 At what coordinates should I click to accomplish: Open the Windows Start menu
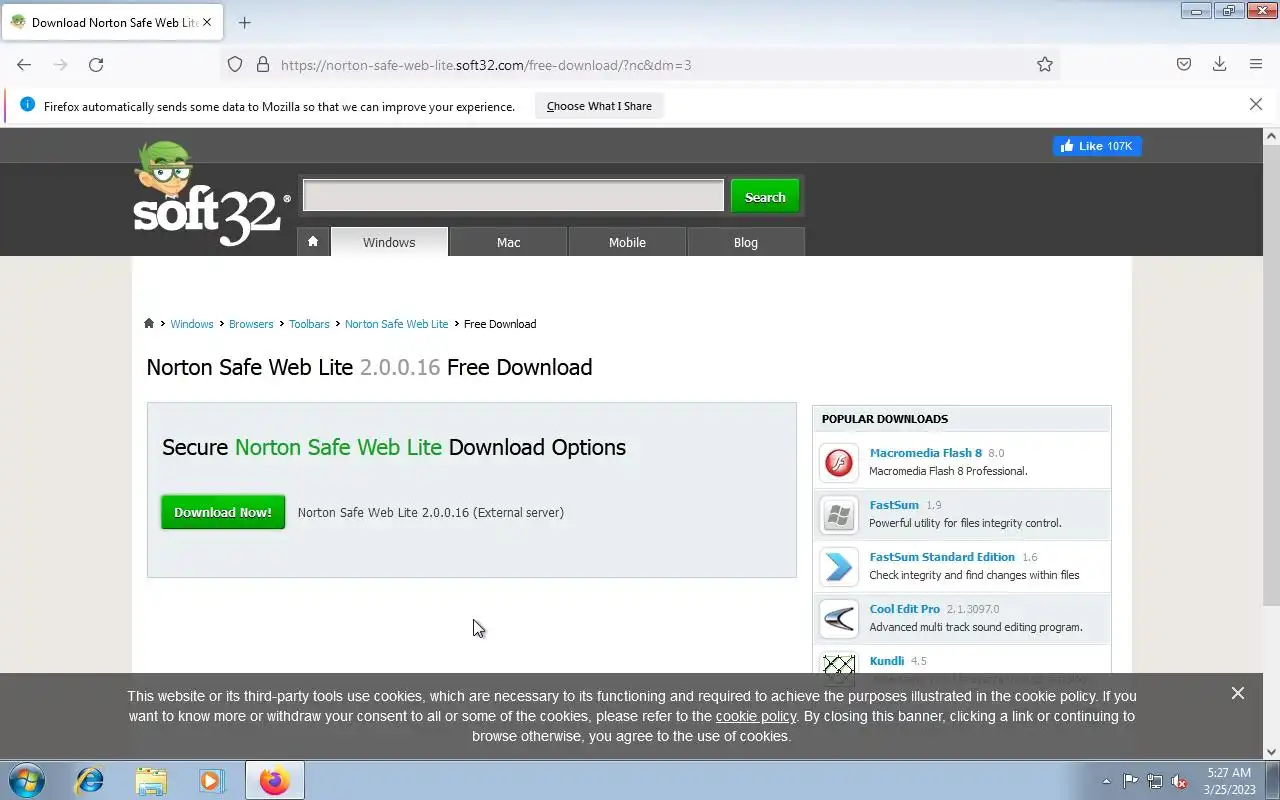27,780
